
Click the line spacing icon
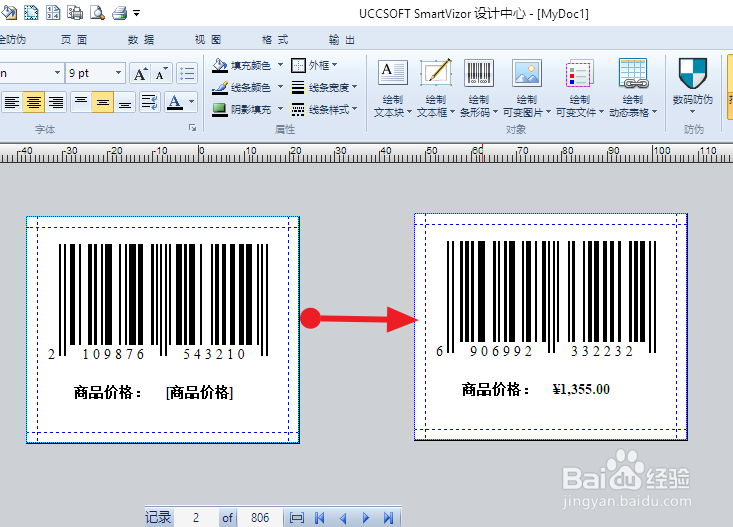point(150,102)
